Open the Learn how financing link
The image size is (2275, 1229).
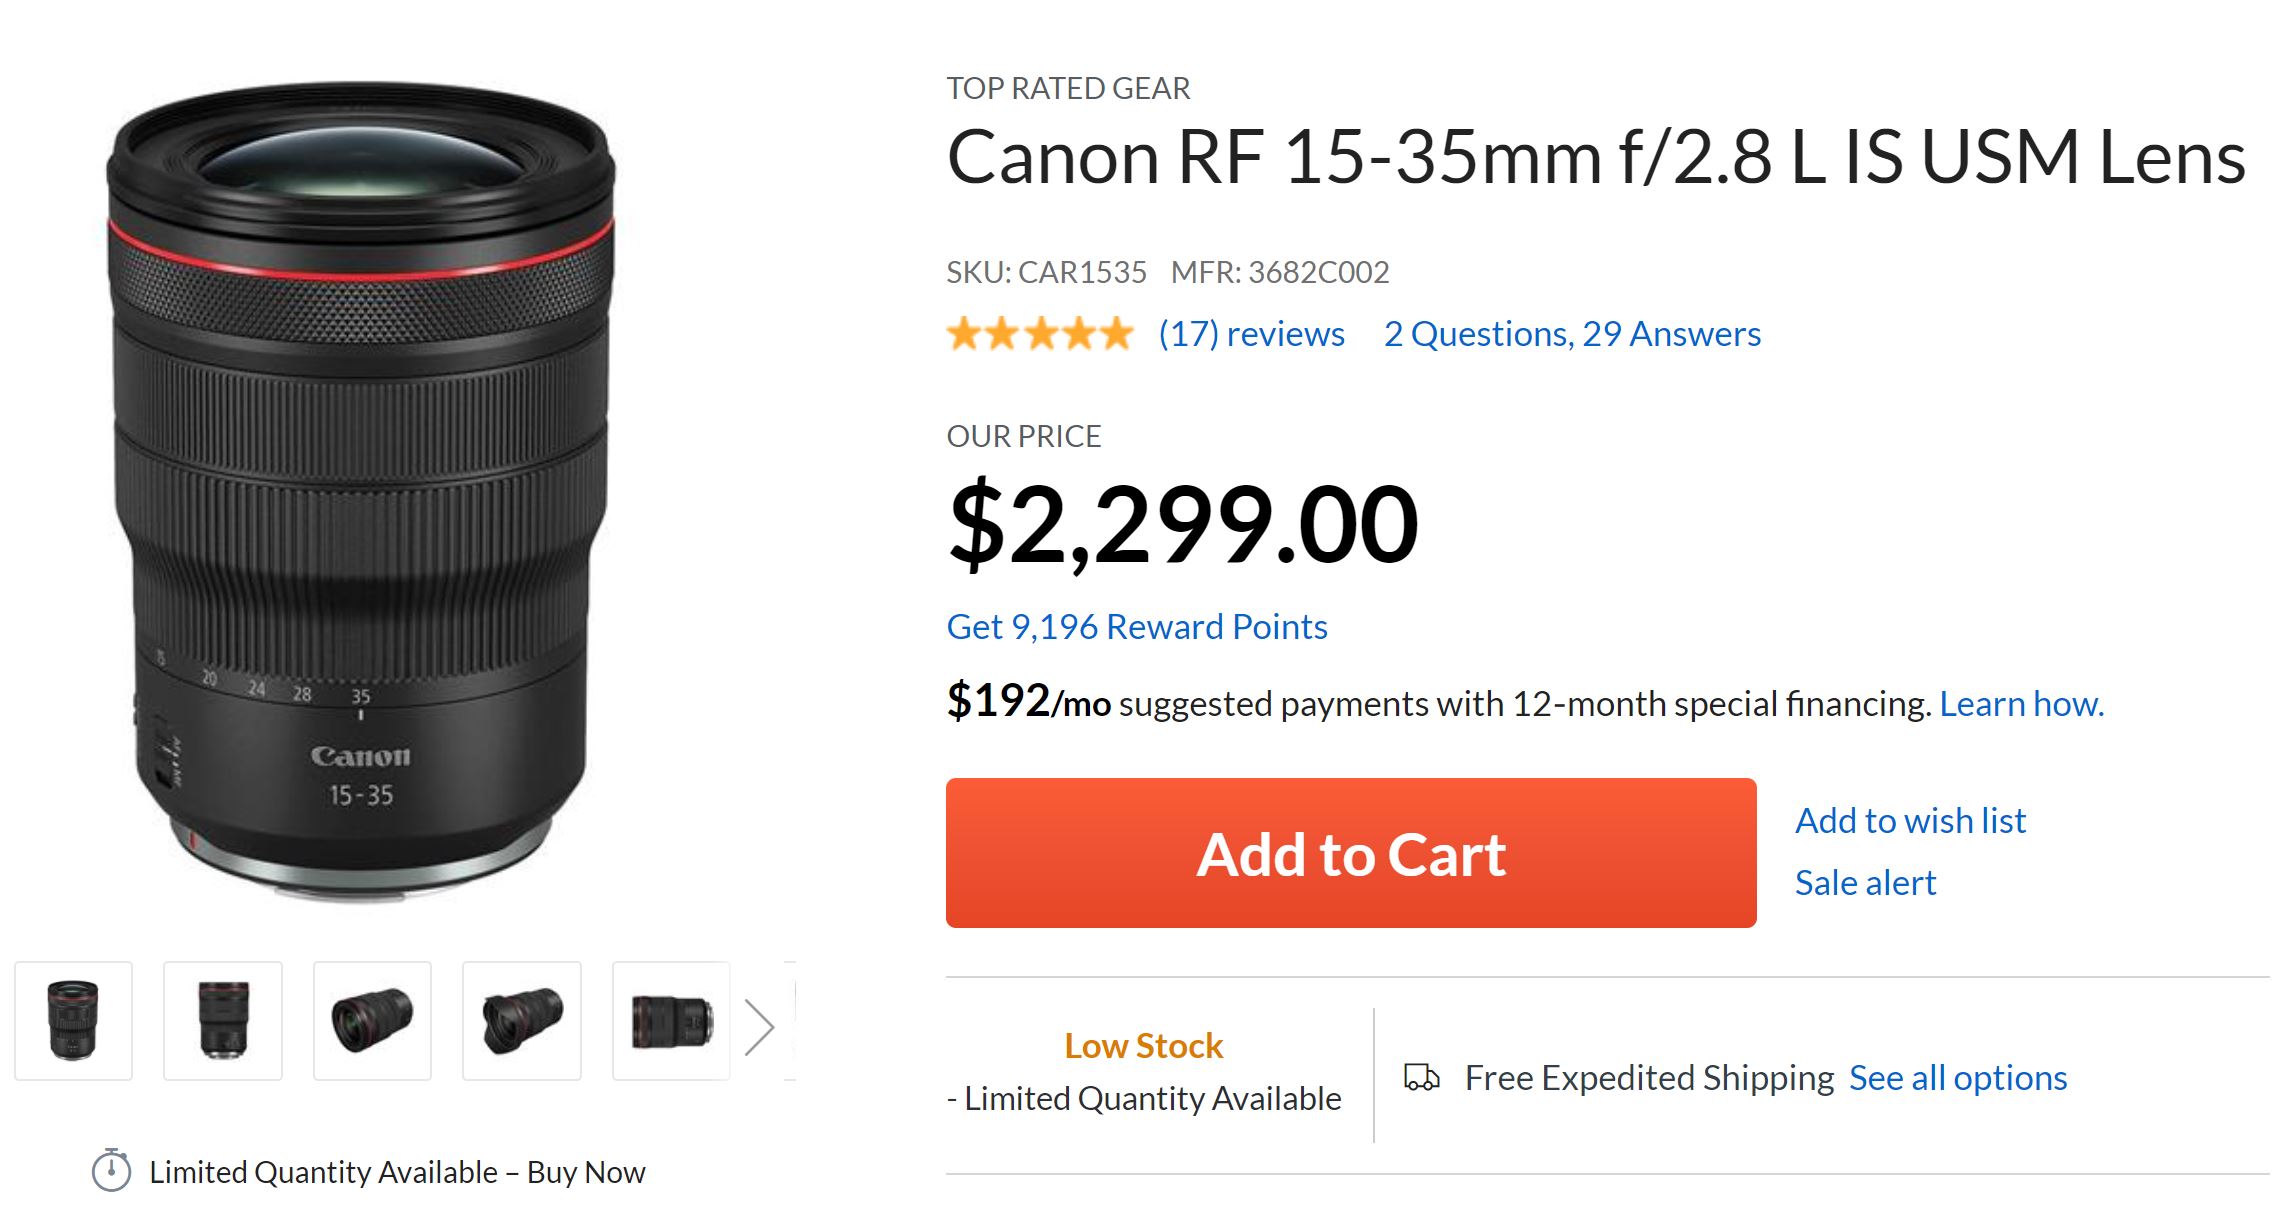tap(2021, 704)
